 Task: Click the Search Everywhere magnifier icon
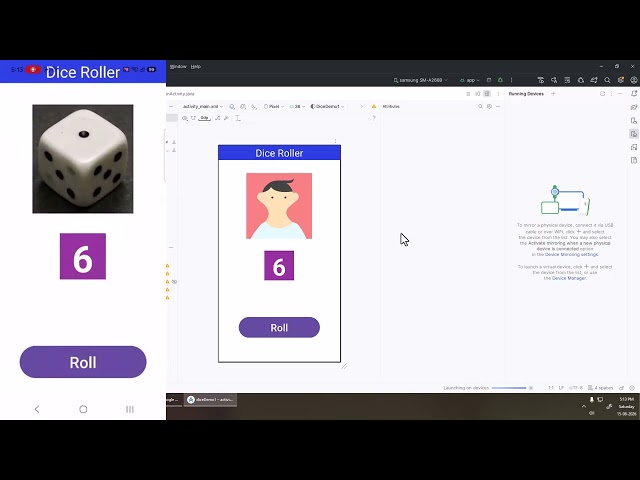click(x=607, y=80)
